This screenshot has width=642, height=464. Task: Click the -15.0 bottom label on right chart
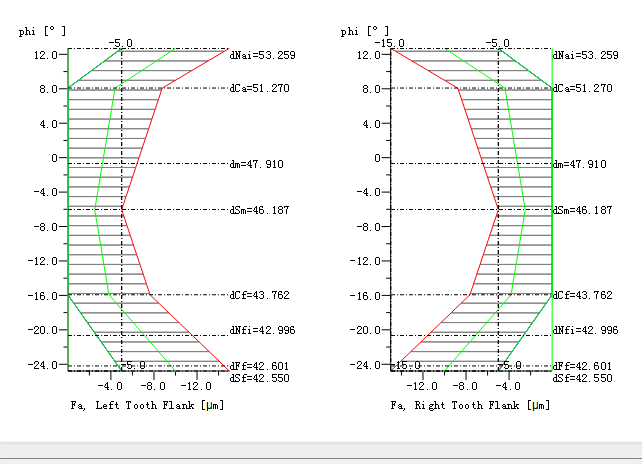coord(406,365)
